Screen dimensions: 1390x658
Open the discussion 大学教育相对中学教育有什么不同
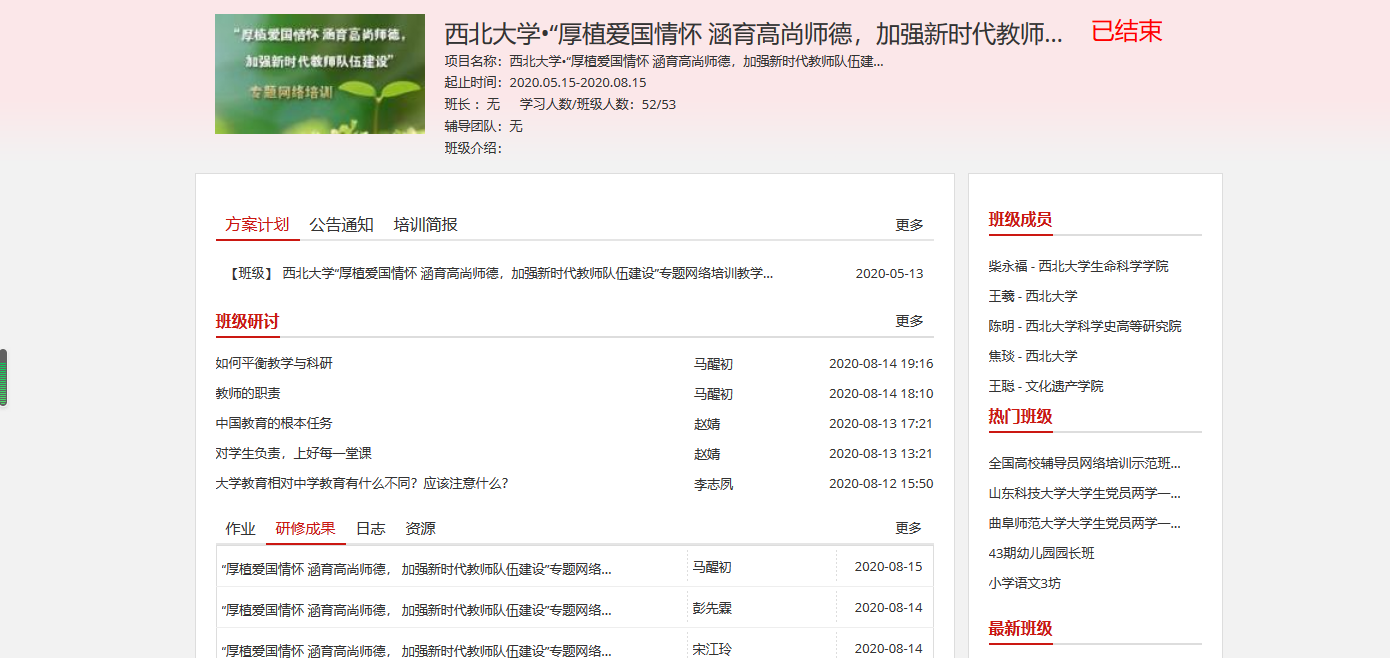tap(362, 483)
